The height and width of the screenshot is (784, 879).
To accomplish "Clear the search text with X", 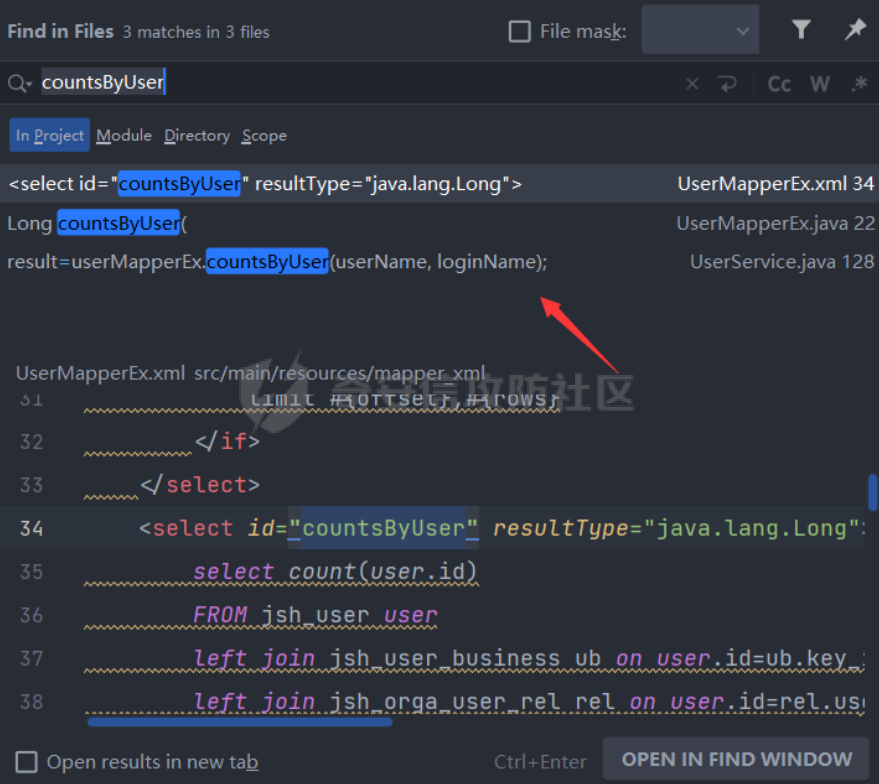I will click(692, 84).
